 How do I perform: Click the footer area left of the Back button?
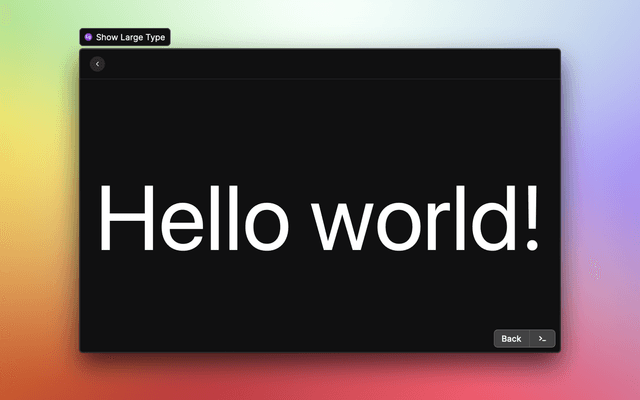click(x=280, y=338)
